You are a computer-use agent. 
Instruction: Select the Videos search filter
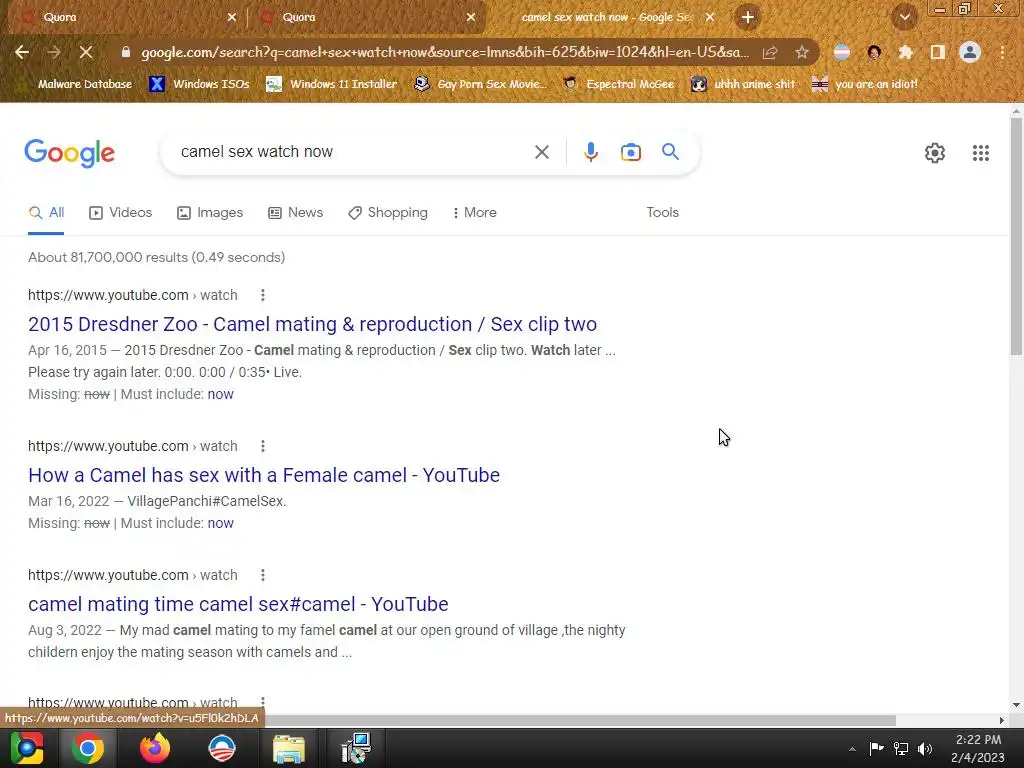click(x=121, y=213)
